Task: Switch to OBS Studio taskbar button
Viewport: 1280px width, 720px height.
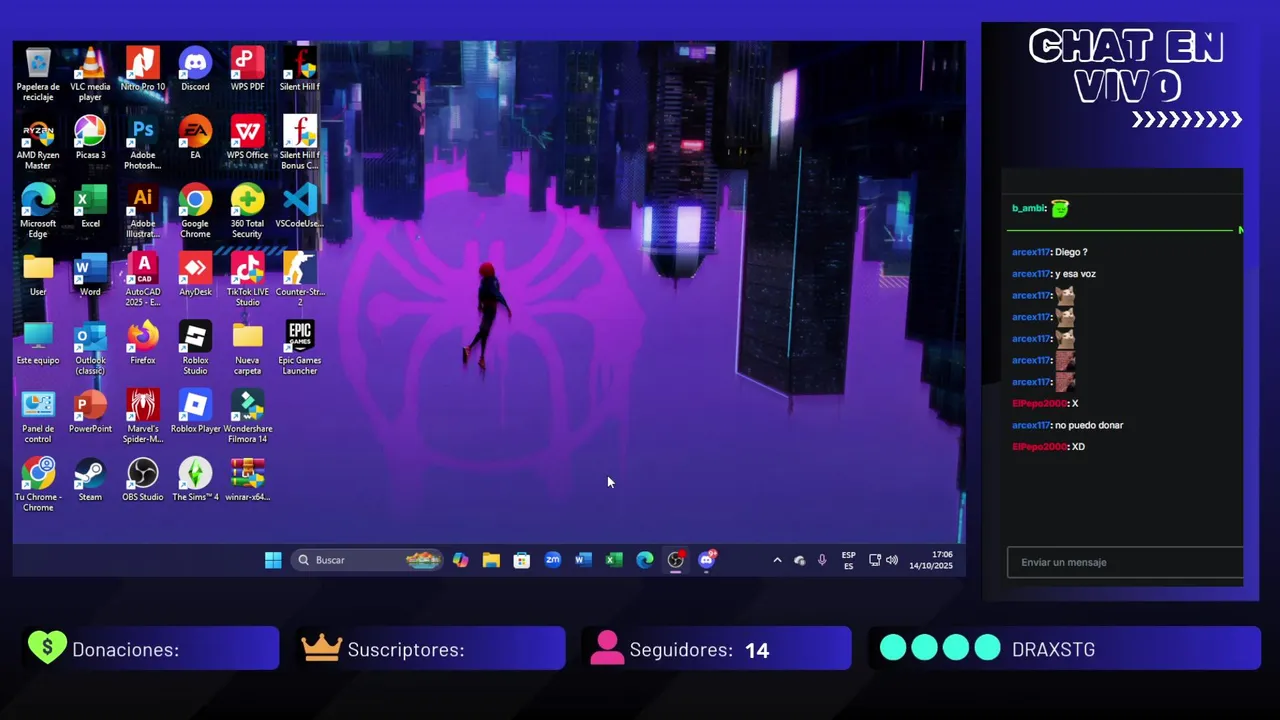Action: click(676, 560)
